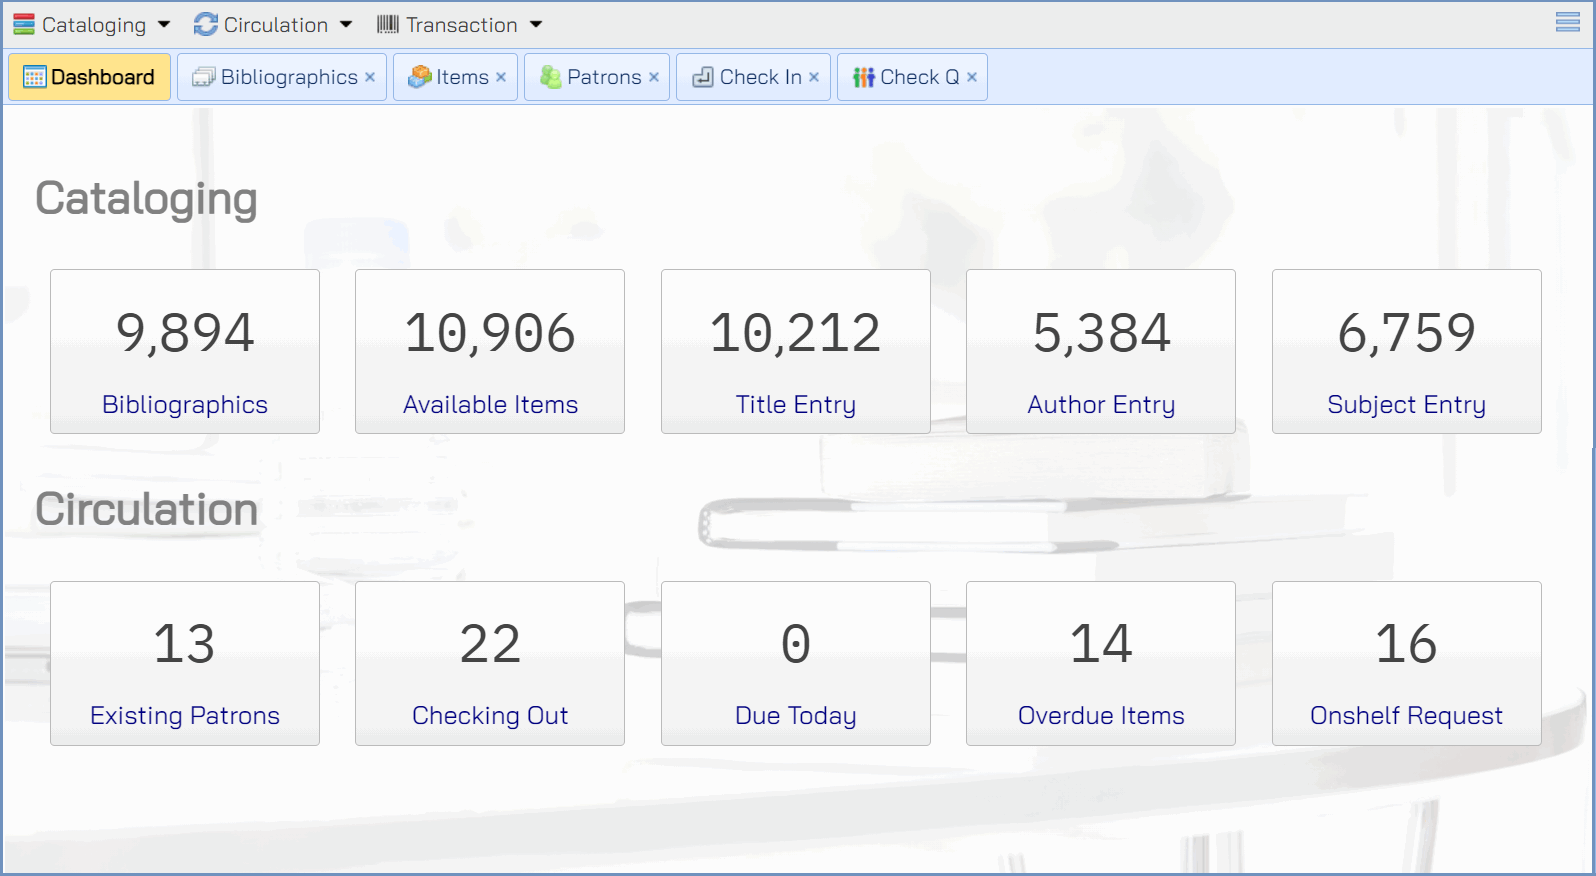Expand the Cataloging menu dropdown arrow

(164, 25)
